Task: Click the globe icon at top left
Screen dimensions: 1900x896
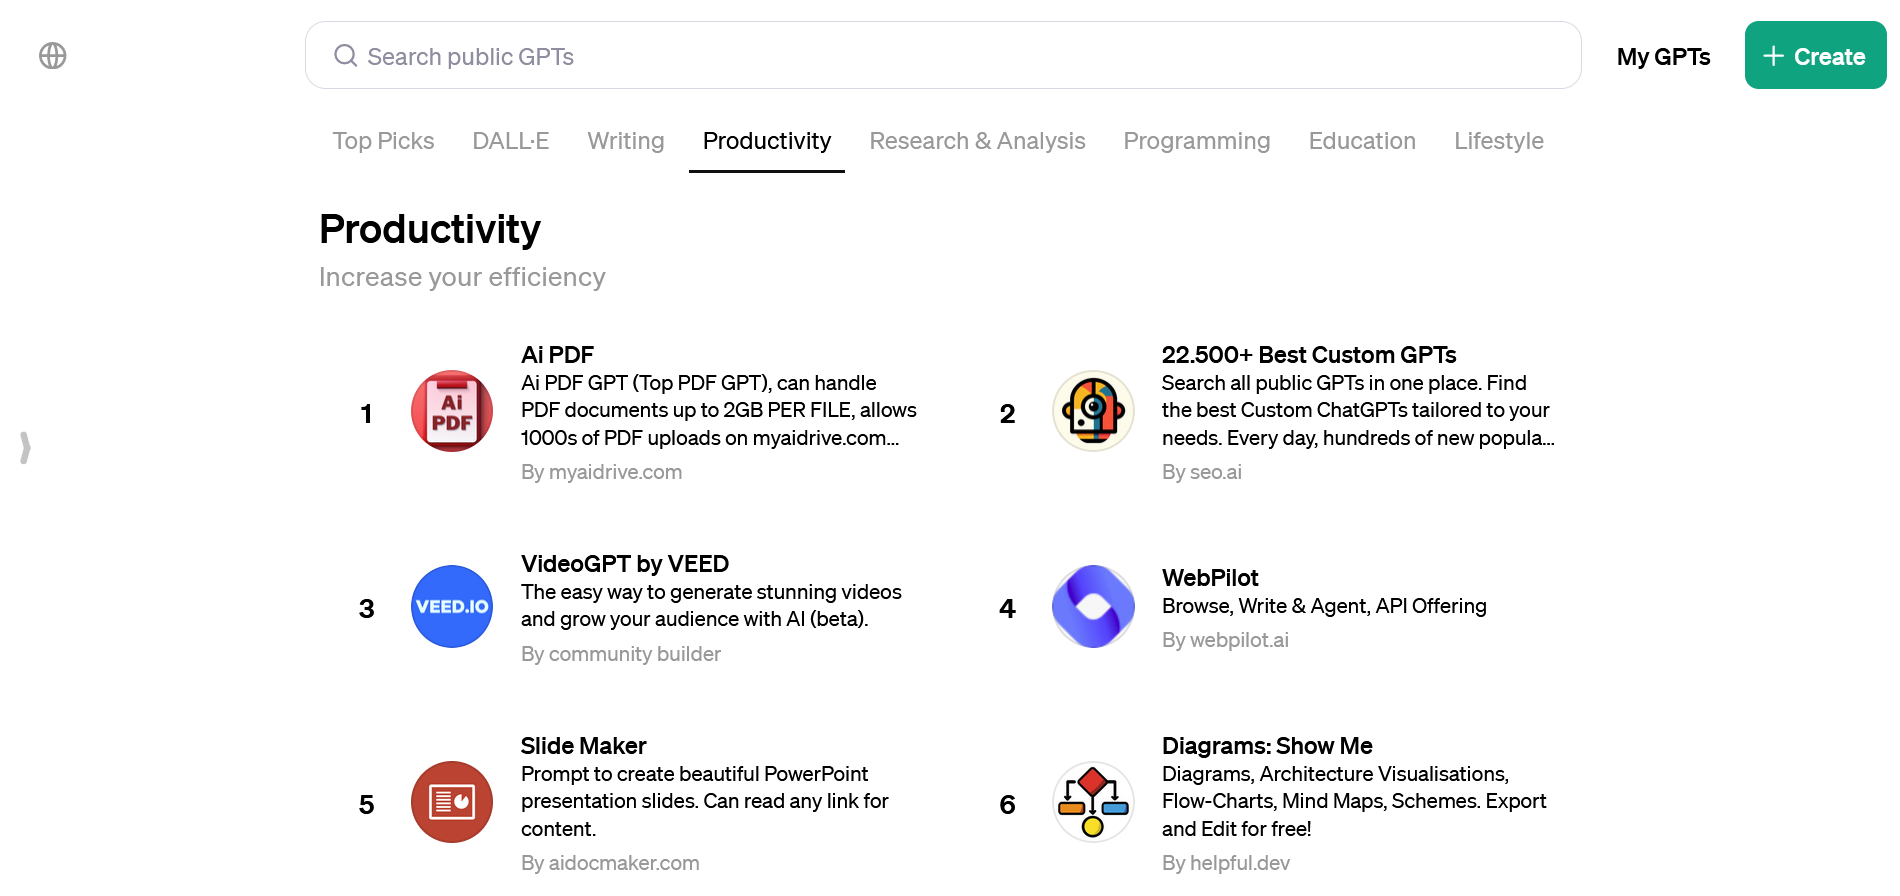Action: pyautogui.click(x=53, y=56)
